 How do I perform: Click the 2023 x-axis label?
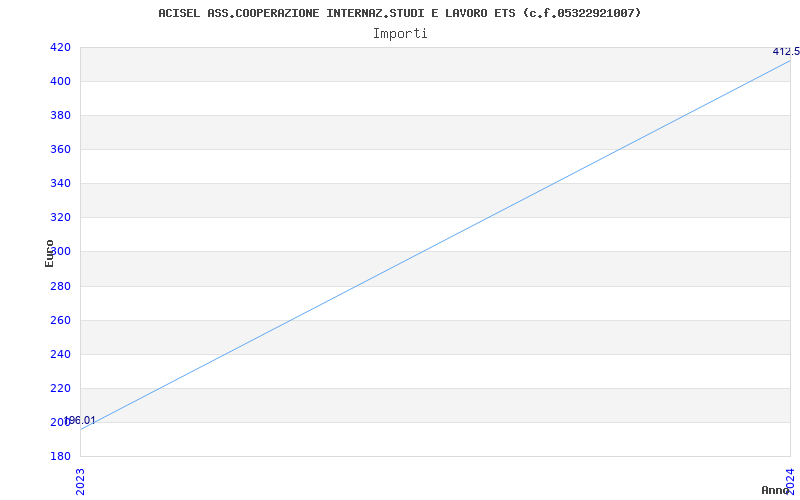81,482
